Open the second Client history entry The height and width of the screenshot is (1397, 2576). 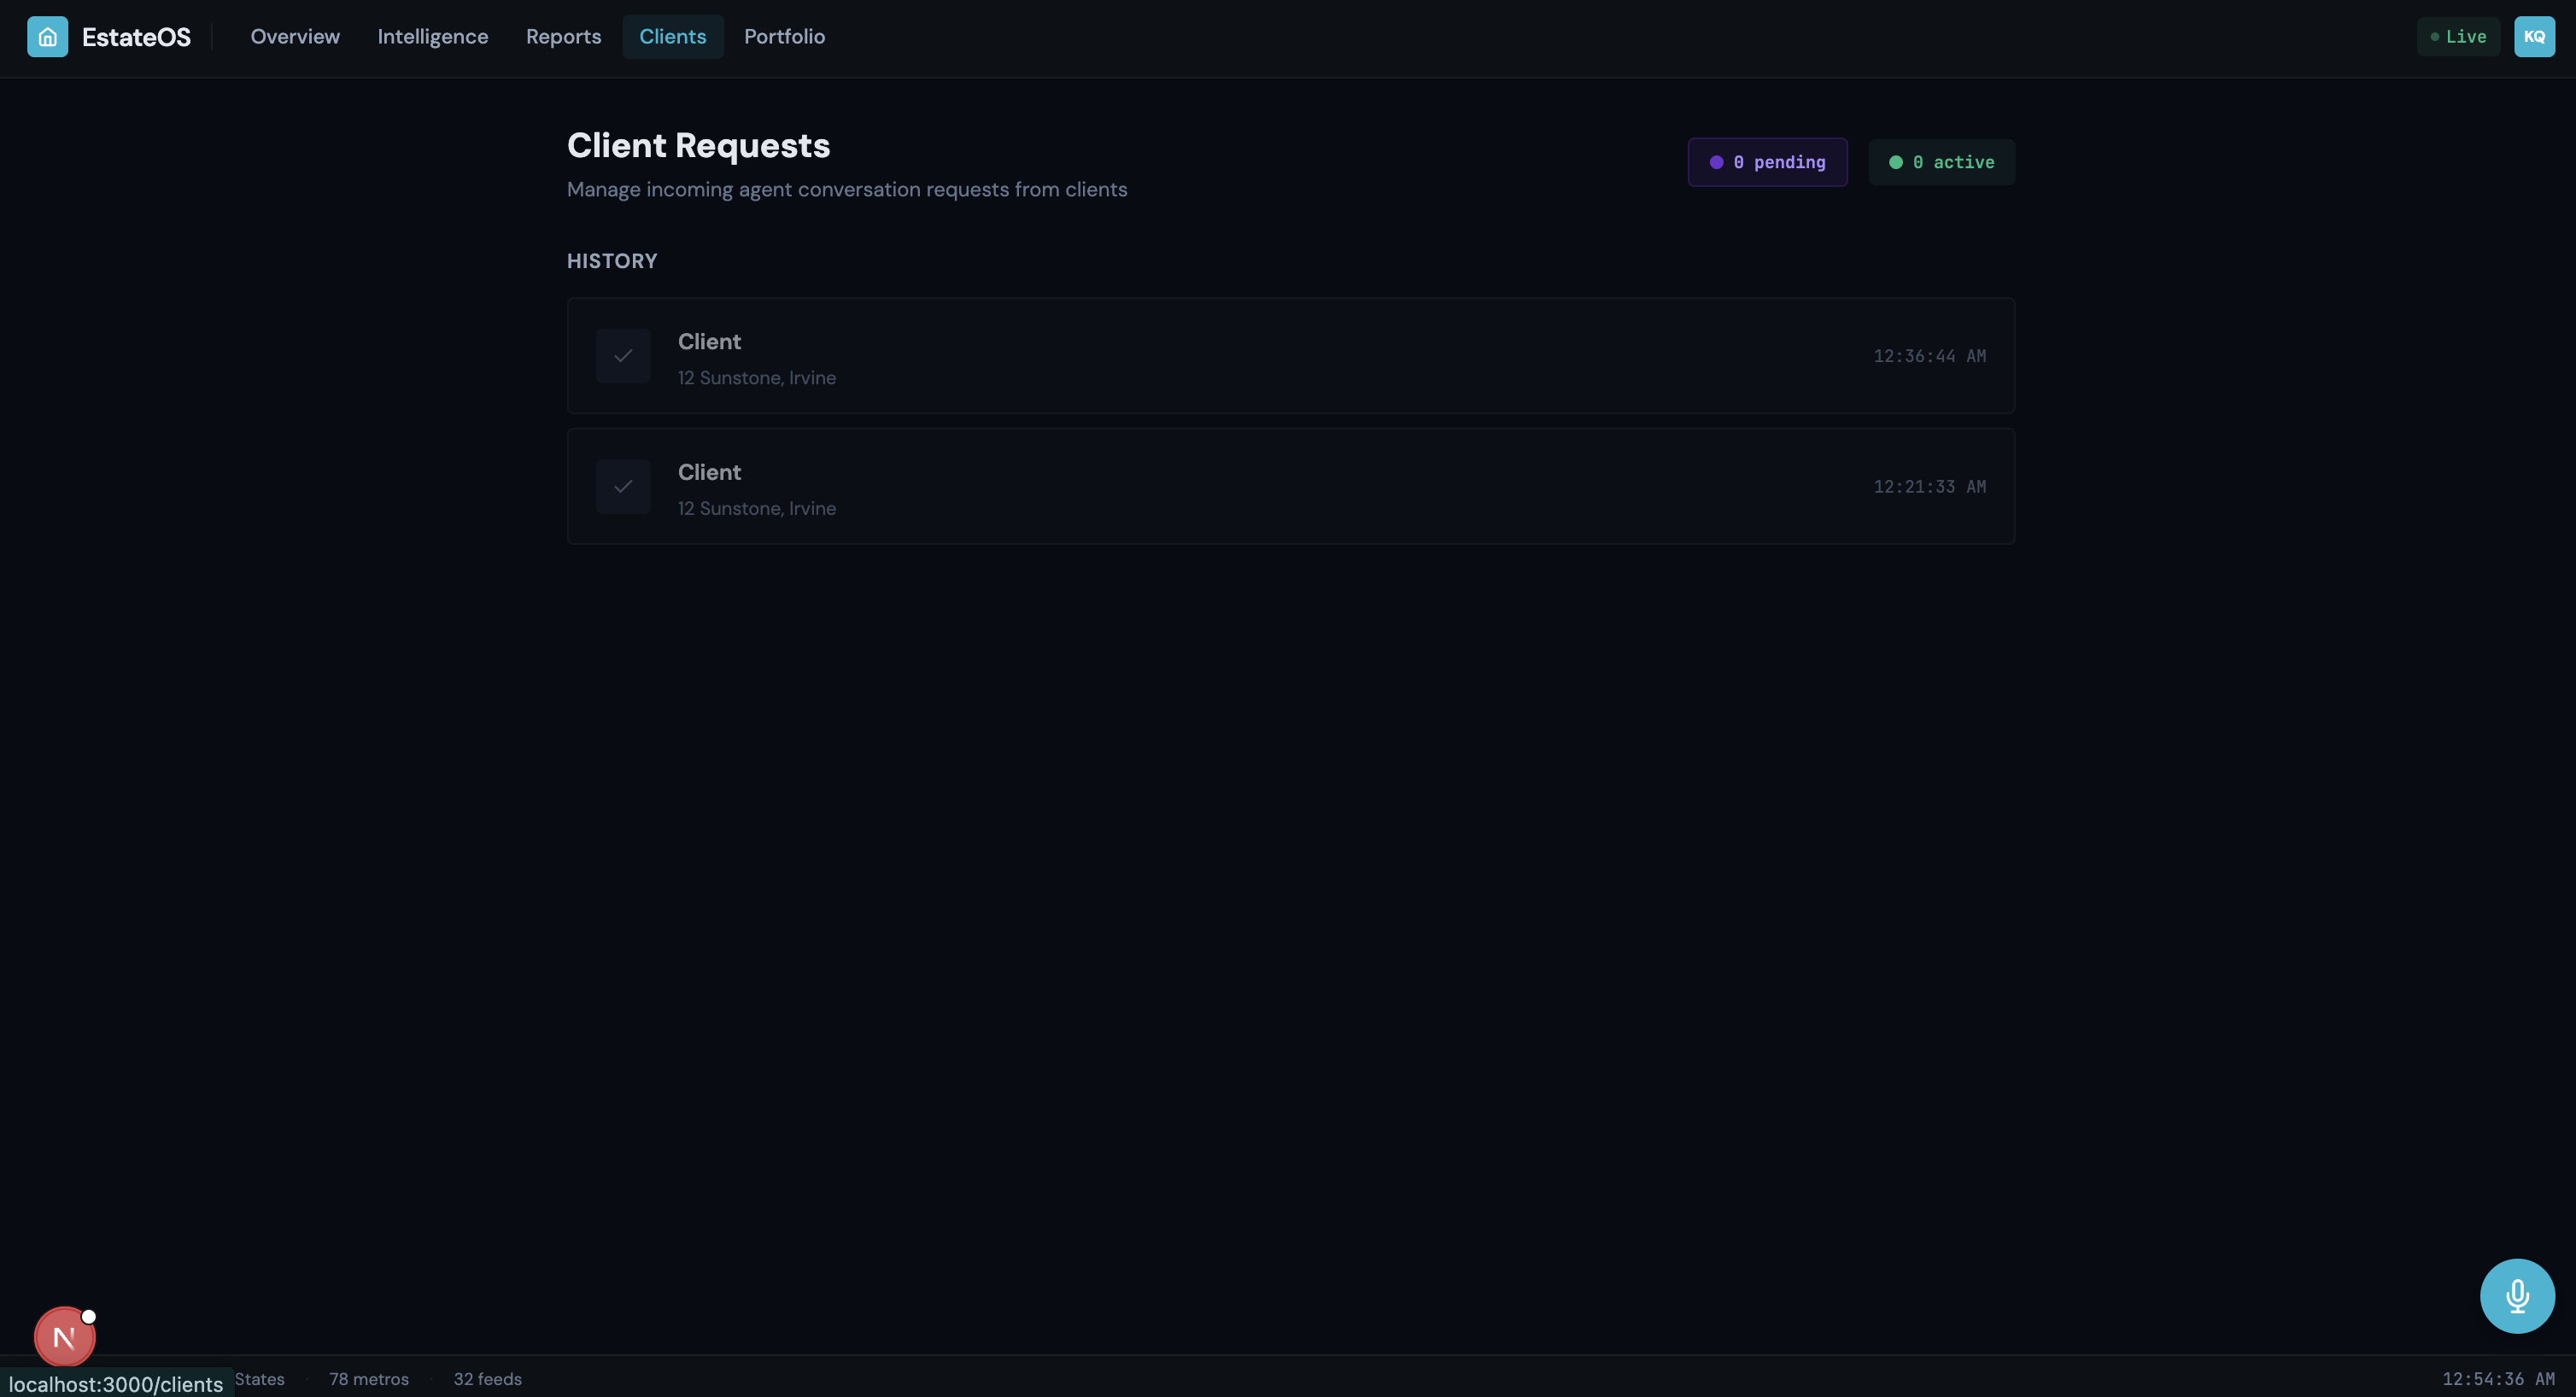(x=1290, y=487)
